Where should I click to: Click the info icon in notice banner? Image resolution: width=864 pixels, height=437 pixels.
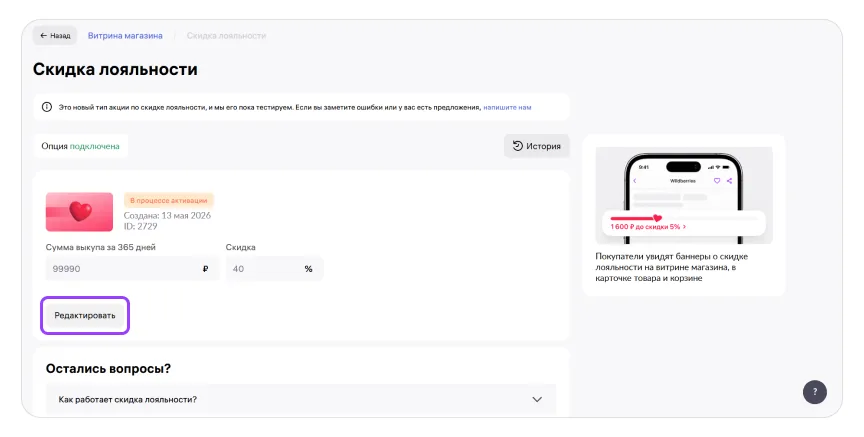click(47, 107)
